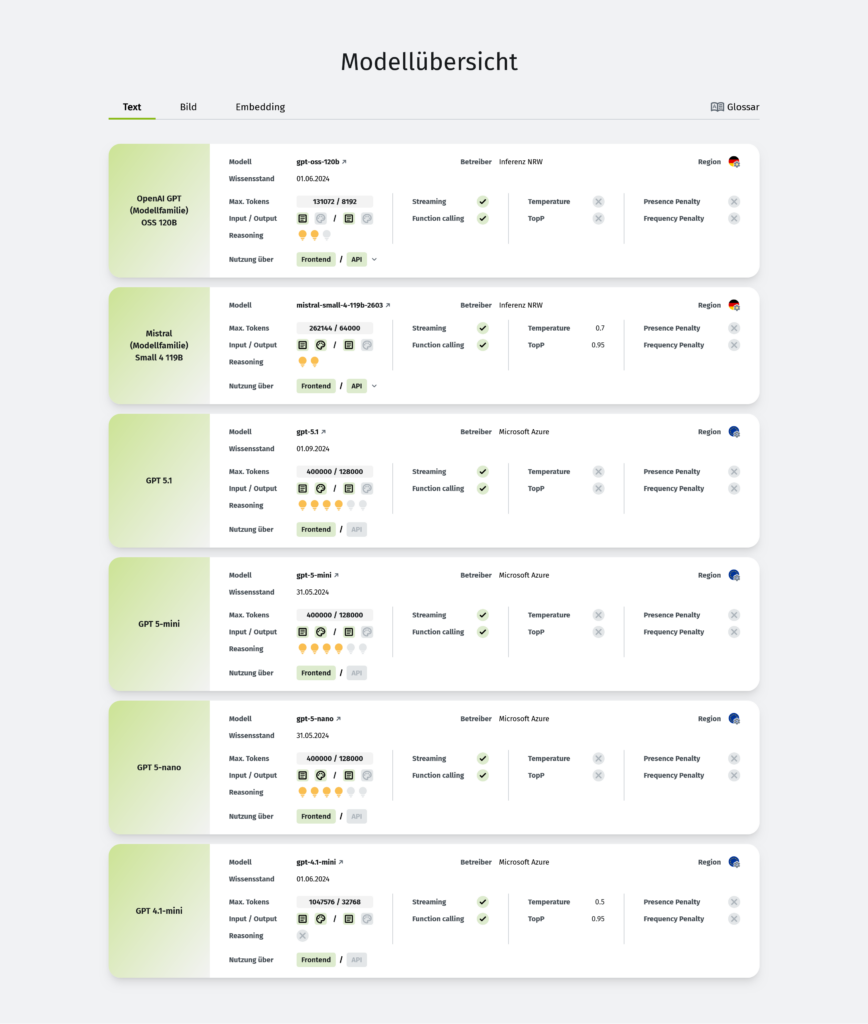Screen dimensions: 868x1024
Task: Click the Streaming checkmark for gpt-oss-120b
Action: (483, 202)
